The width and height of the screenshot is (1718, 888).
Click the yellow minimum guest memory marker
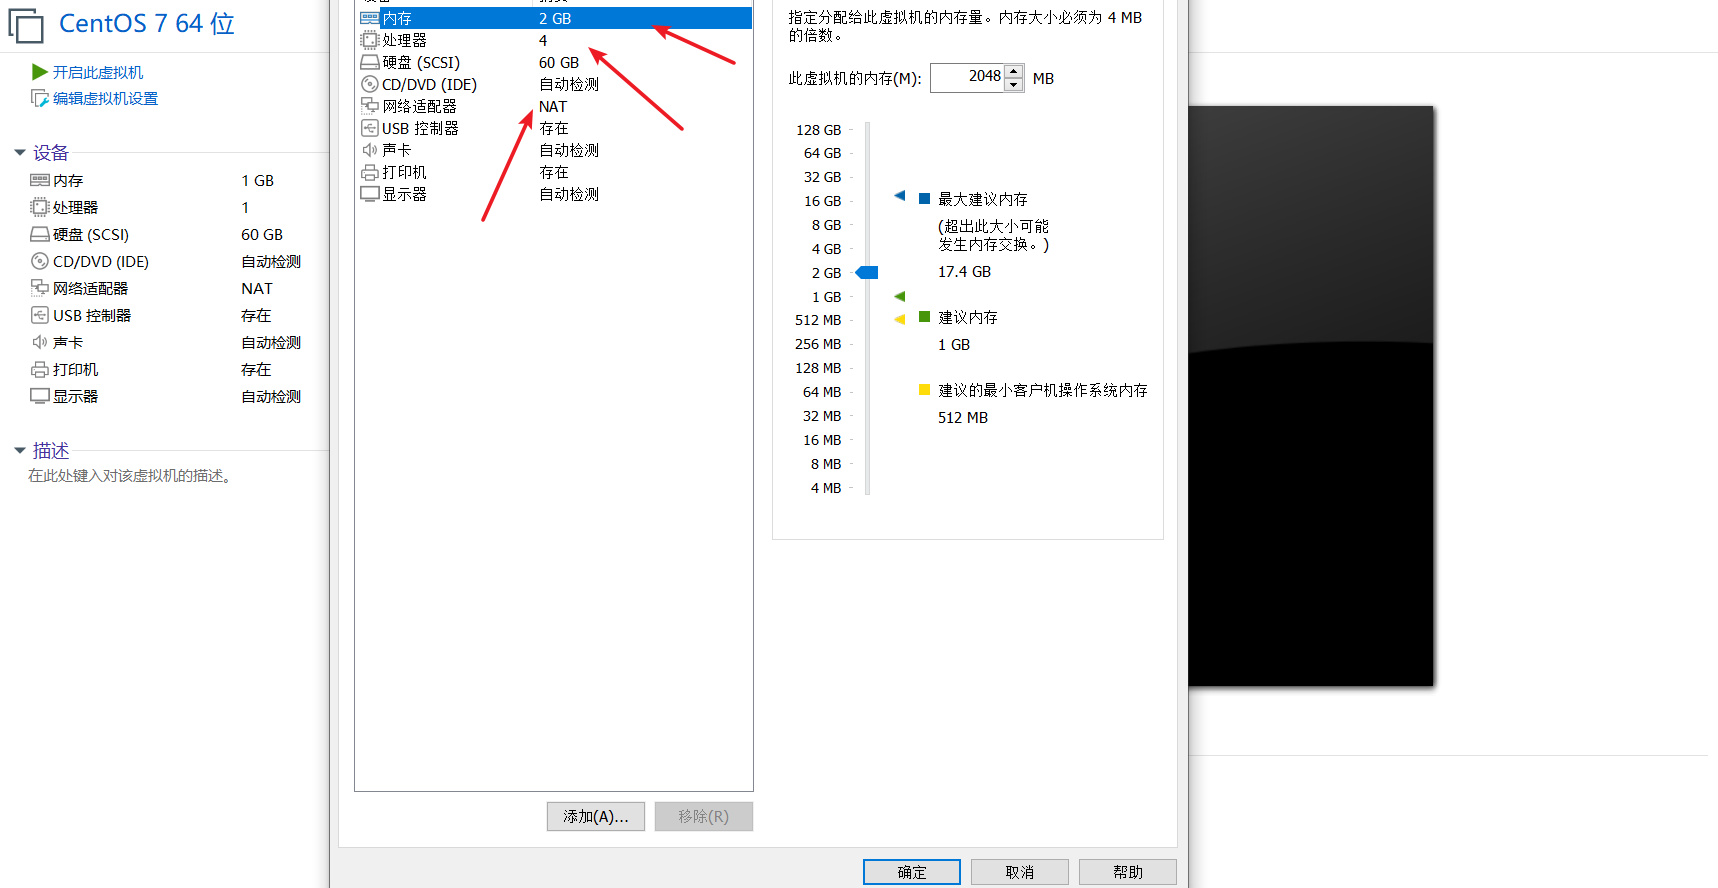click(x=900, y=319)
